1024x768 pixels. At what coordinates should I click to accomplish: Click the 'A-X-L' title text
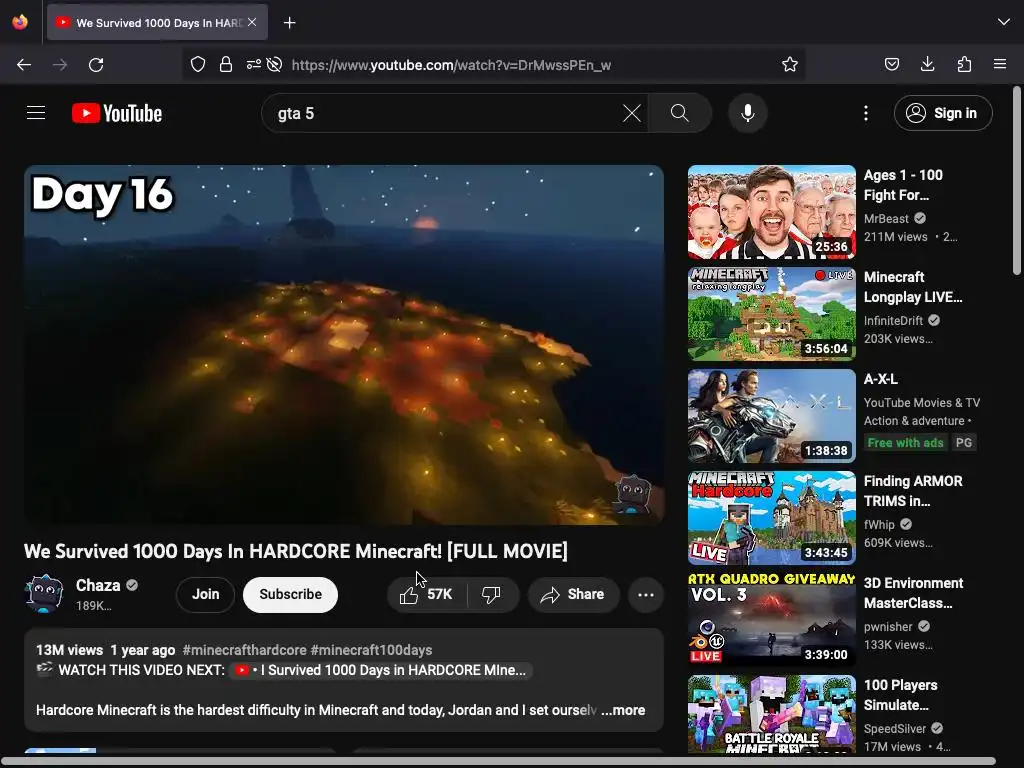click(880, 379)
